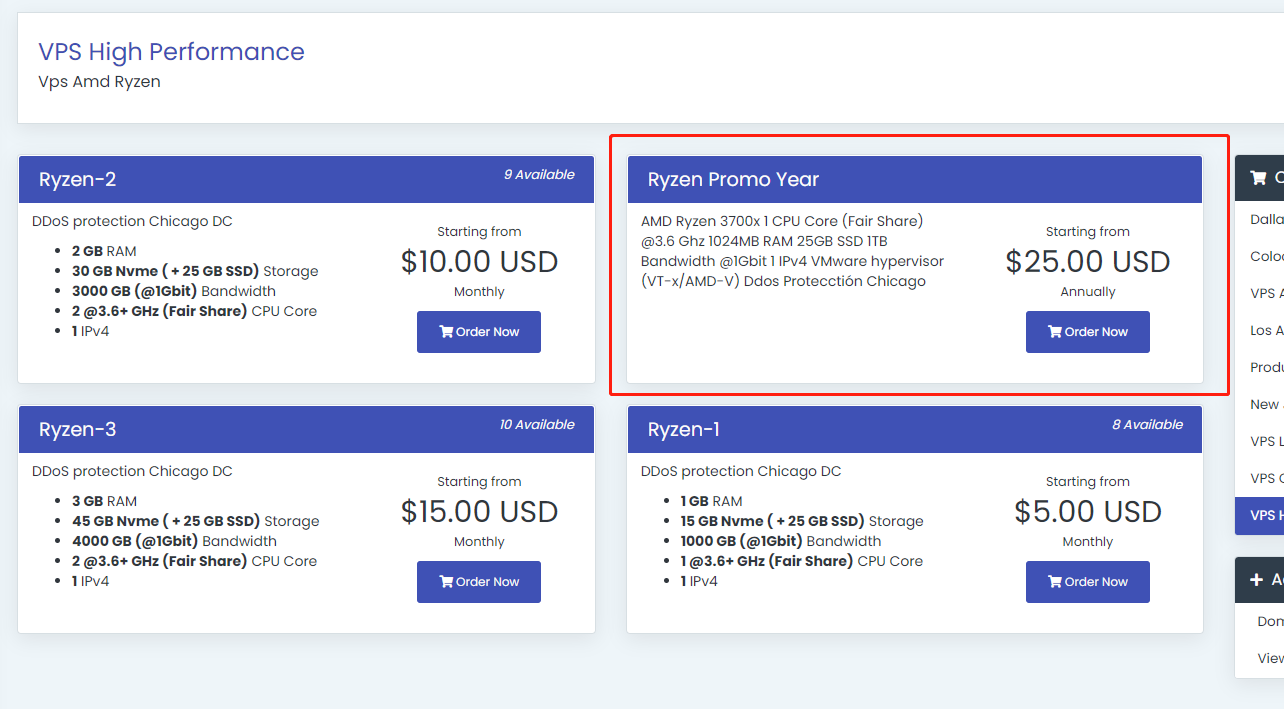Open the View link in Actions panel

[1270, 658]
